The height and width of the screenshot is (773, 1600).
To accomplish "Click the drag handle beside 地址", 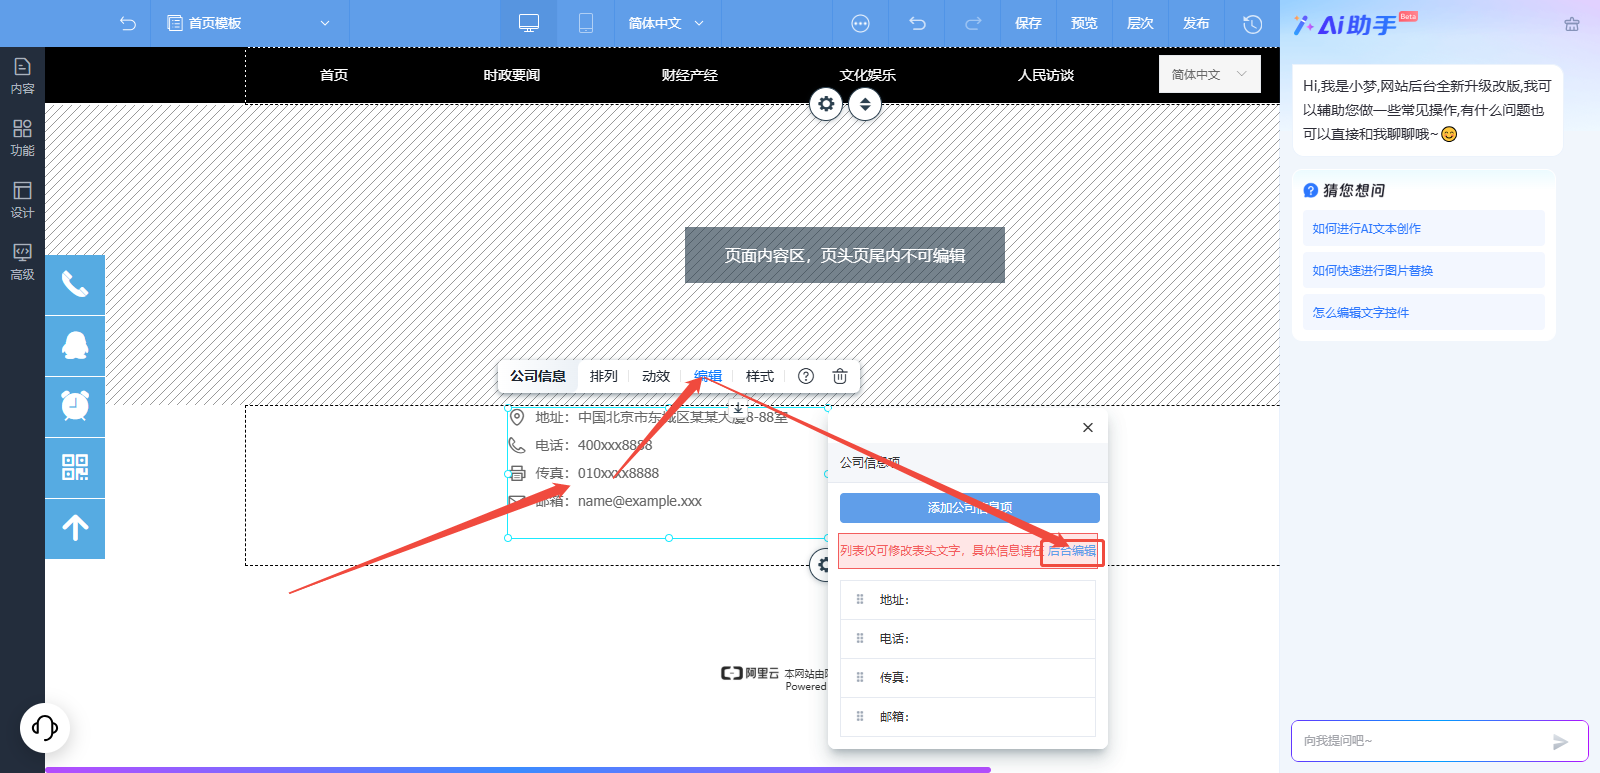I will pos(860,600).
